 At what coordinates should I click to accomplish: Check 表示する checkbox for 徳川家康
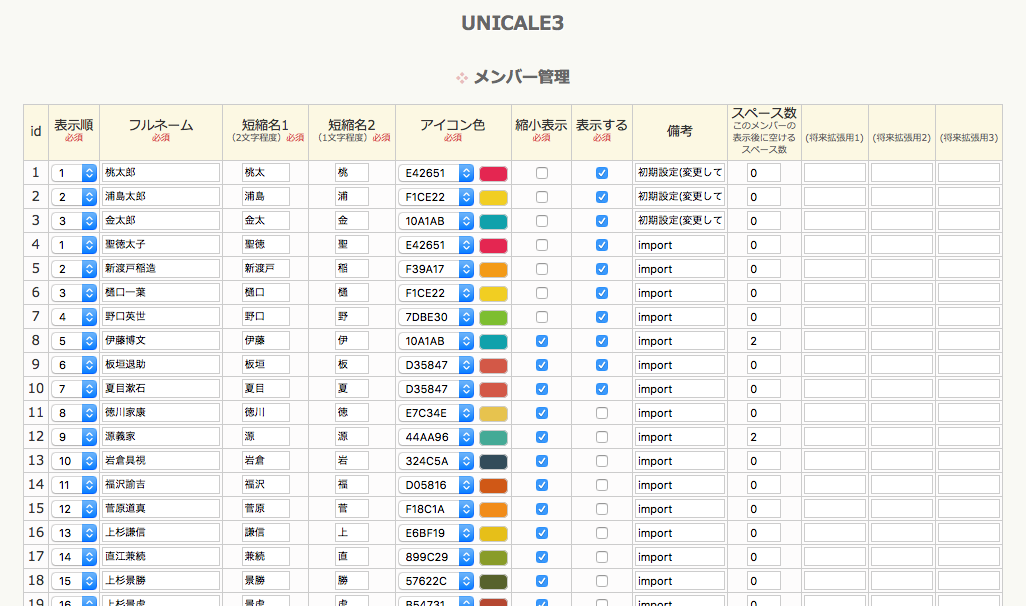pos(602,413)
